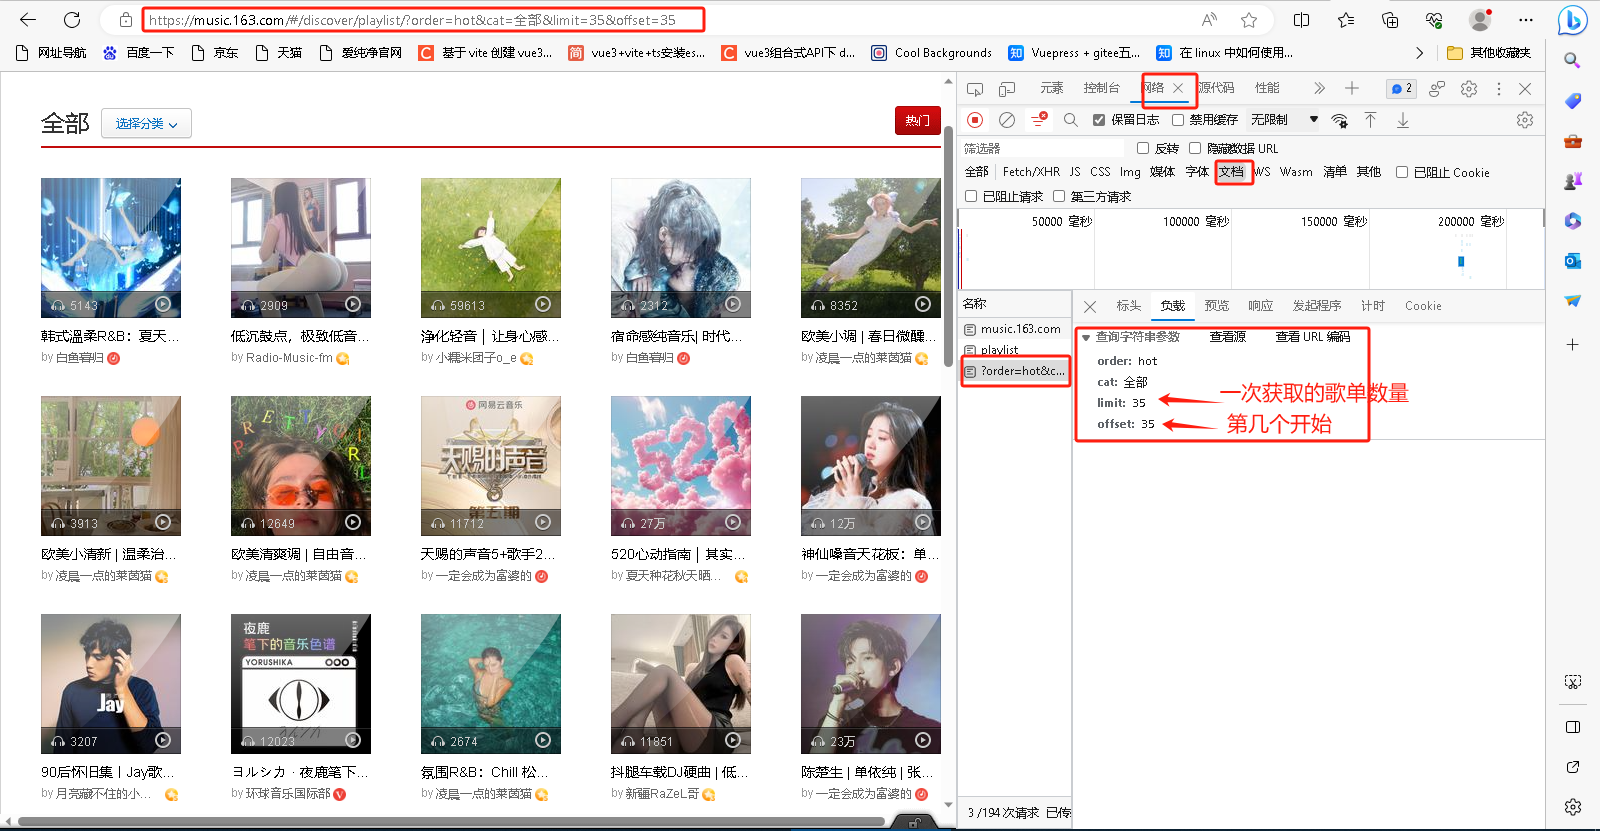This screenshot has height=831, width=1600.
Task: Enable 保留日志 checkbox
Action: (x=1099, y=120)
